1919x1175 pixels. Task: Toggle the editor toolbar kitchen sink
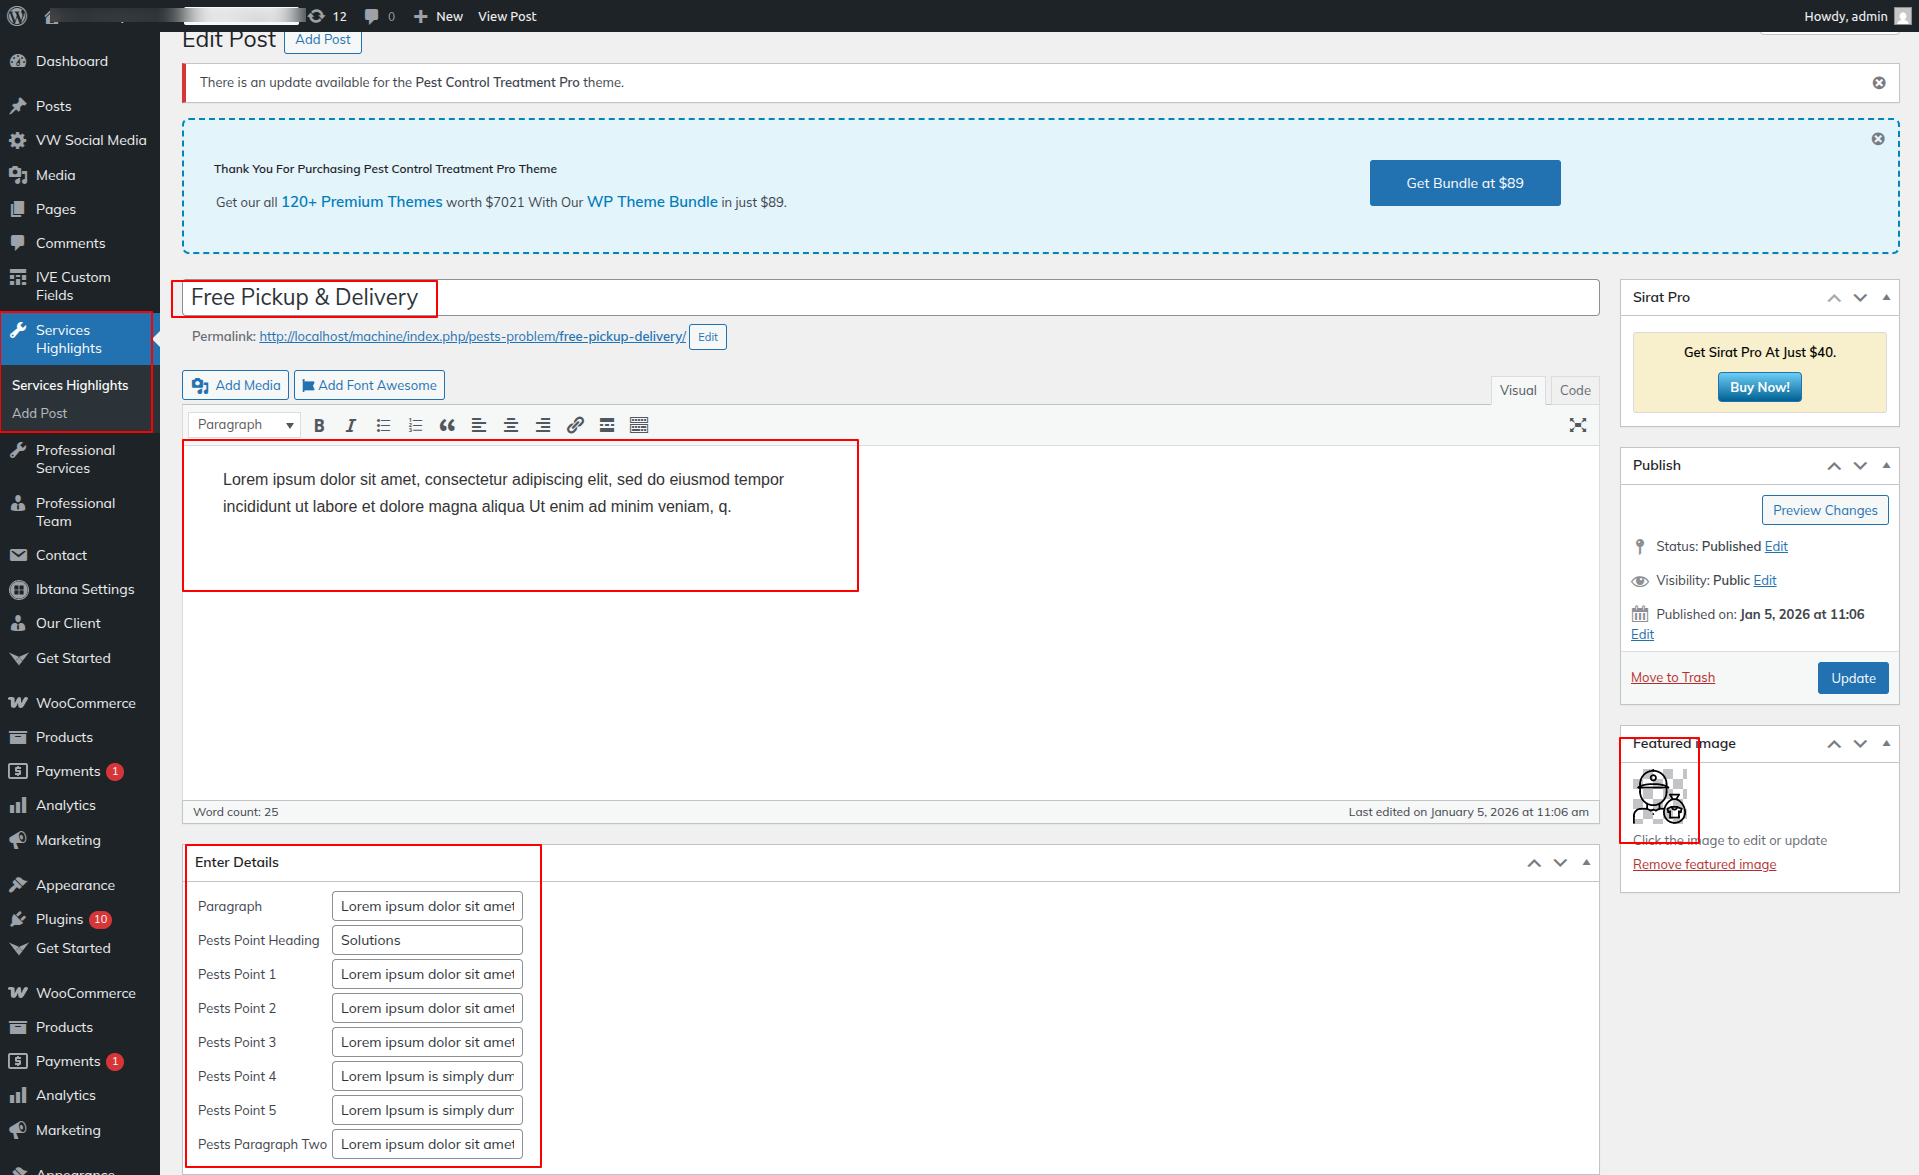pyautogui.click(x=639, y=425)
